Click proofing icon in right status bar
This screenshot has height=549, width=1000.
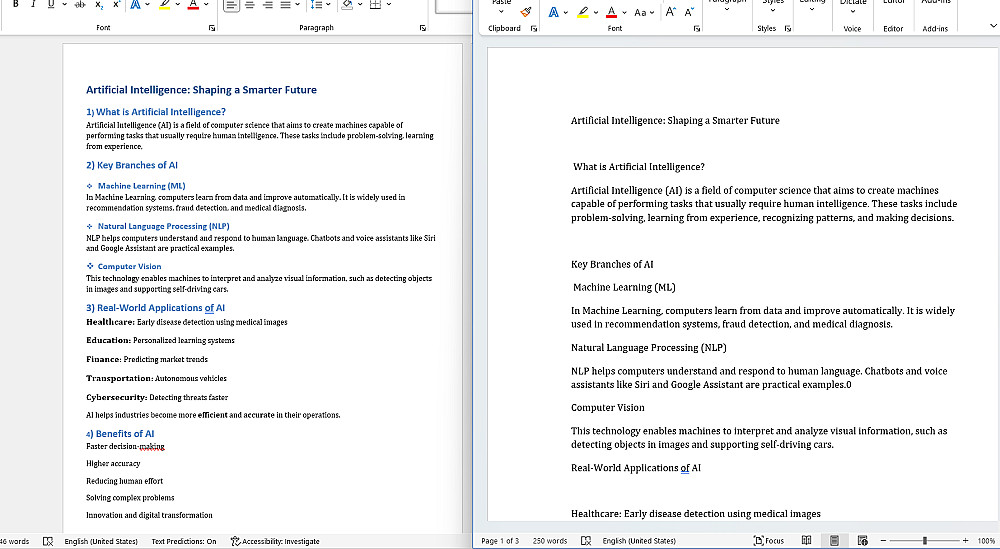[586, 541]
